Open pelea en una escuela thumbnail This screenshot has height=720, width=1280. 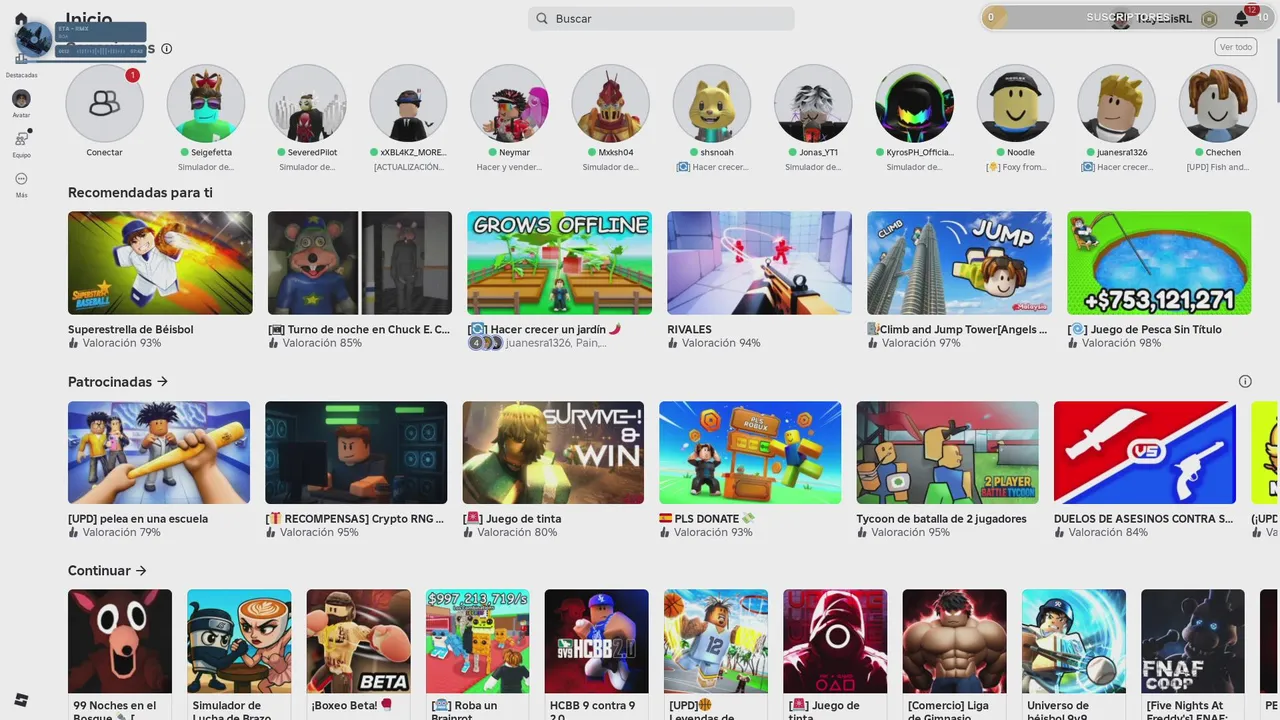click(x=159, y=453)
